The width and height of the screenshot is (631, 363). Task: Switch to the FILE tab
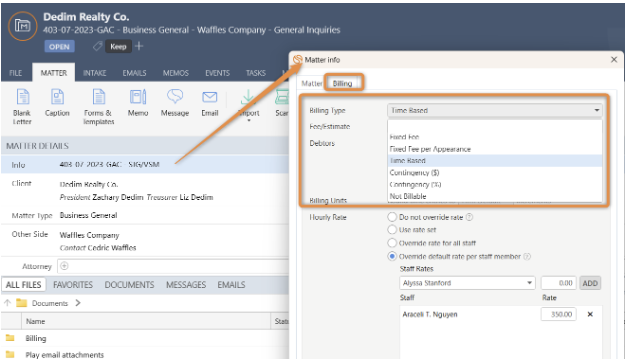[16, 73]
